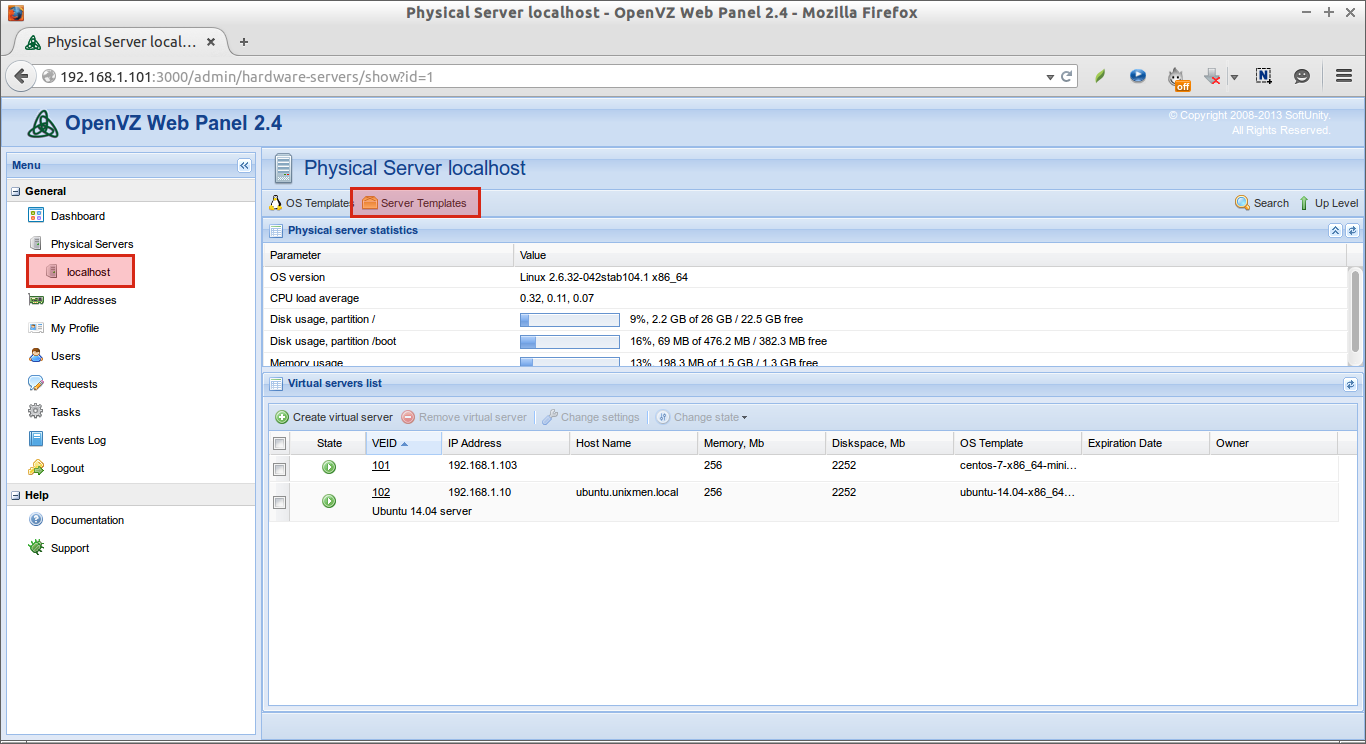Select the Physical Server localhost browser tab
Screen dimensions: 1366x744
point(120,42)
